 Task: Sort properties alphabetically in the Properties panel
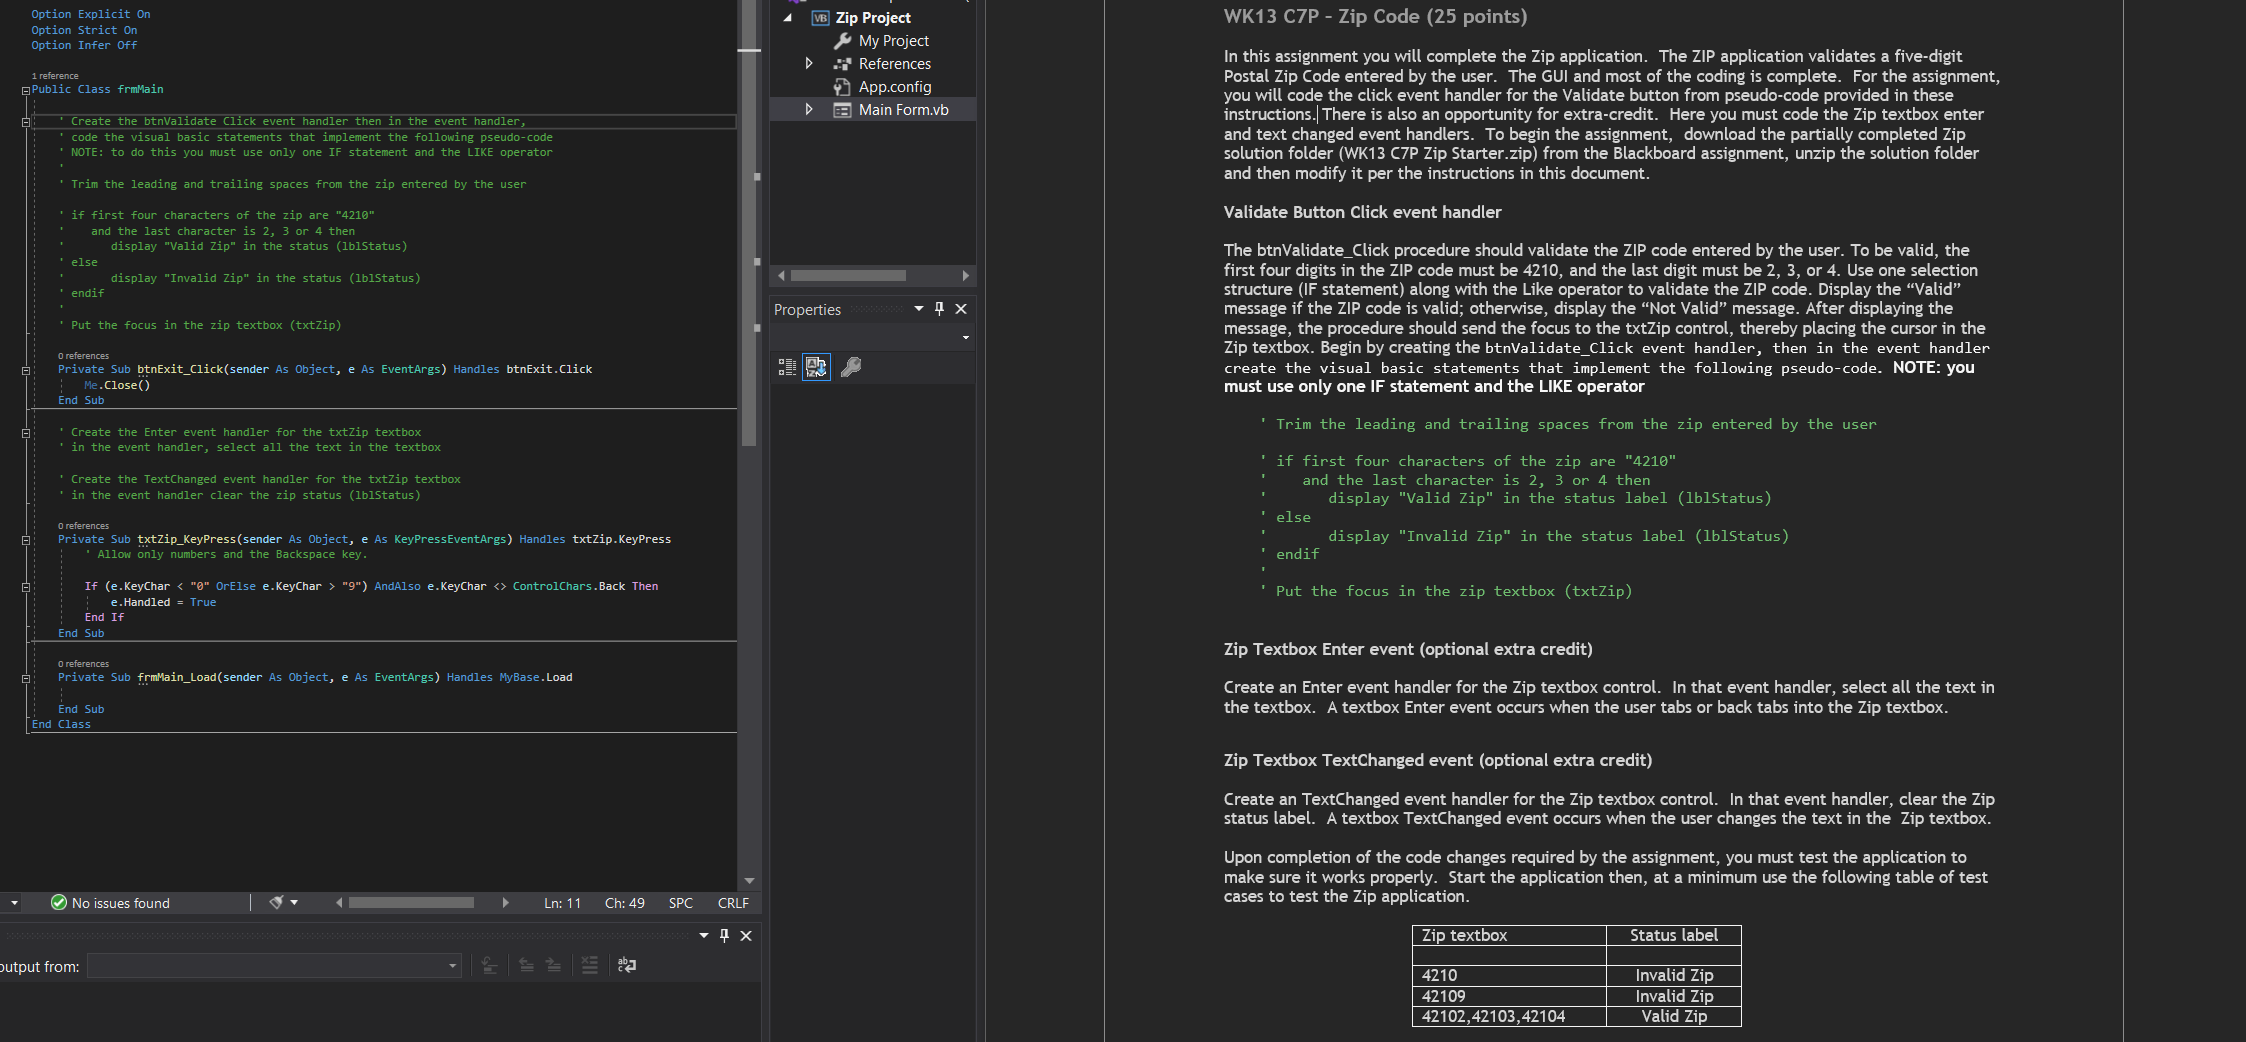(816, 366)
